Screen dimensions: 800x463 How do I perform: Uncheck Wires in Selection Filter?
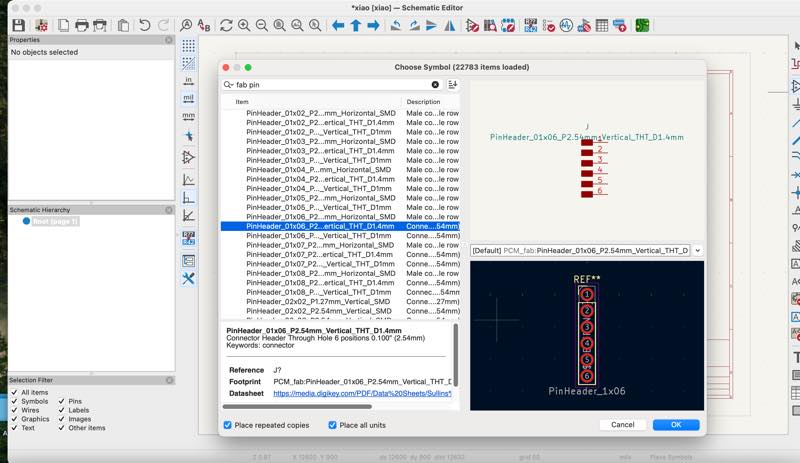(14, 410)
